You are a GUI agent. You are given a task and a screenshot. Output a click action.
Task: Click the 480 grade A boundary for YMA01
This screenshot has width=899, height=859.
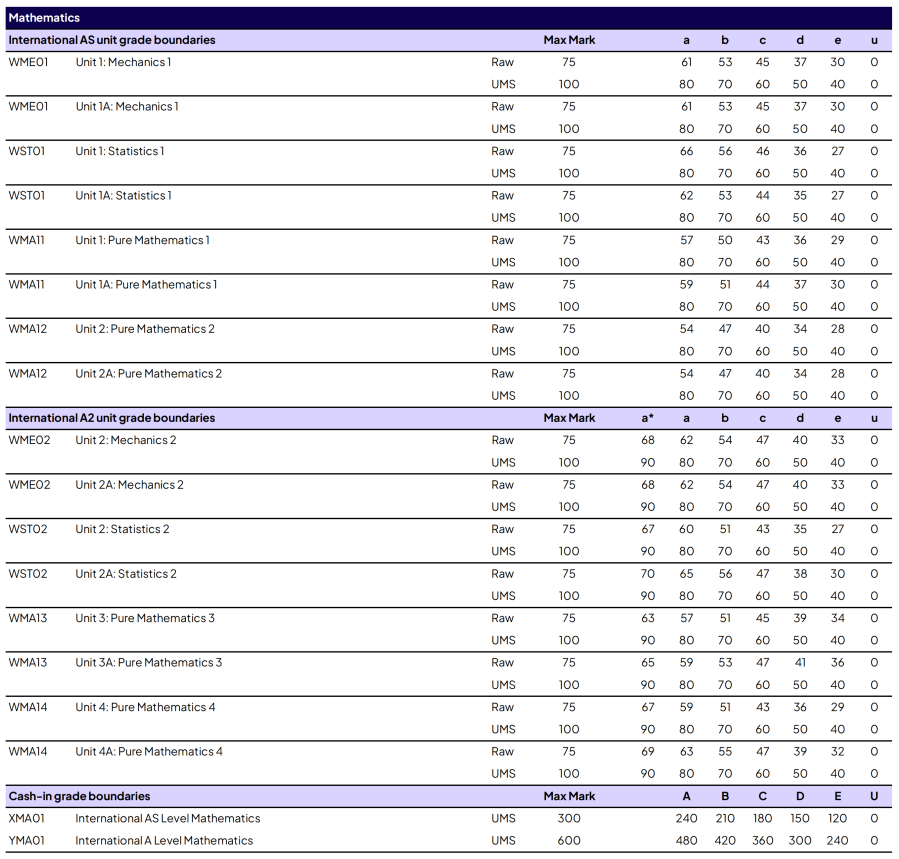(x=686, y=840)
